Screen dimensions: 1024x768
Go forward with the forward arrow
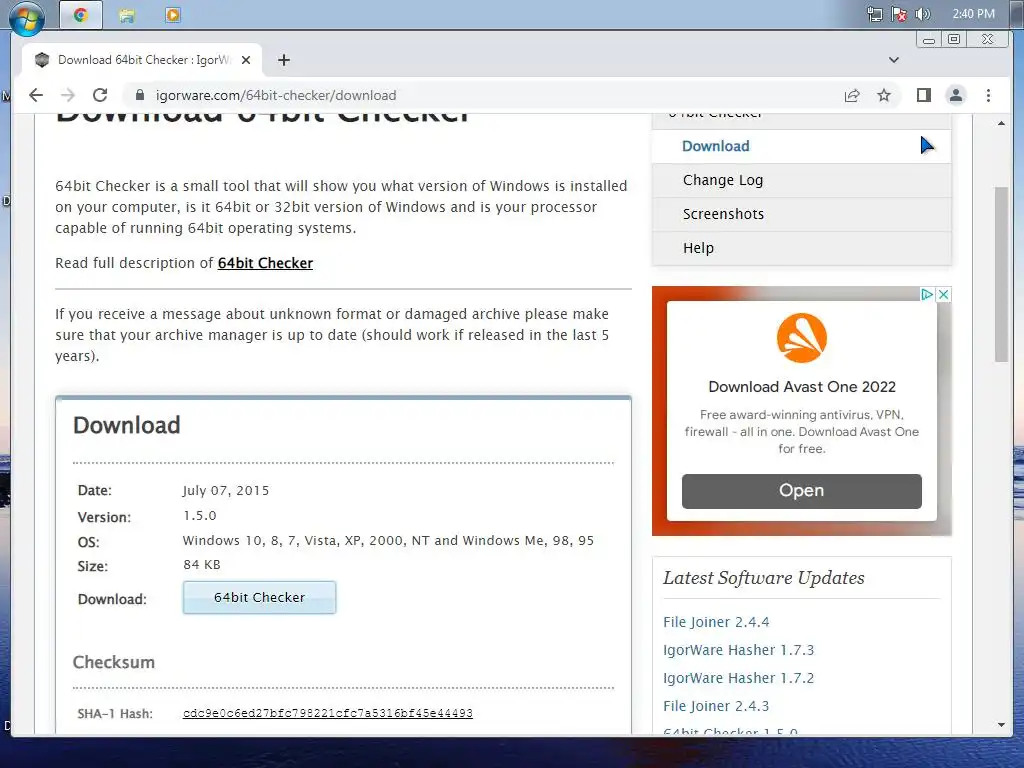[68, 95]
